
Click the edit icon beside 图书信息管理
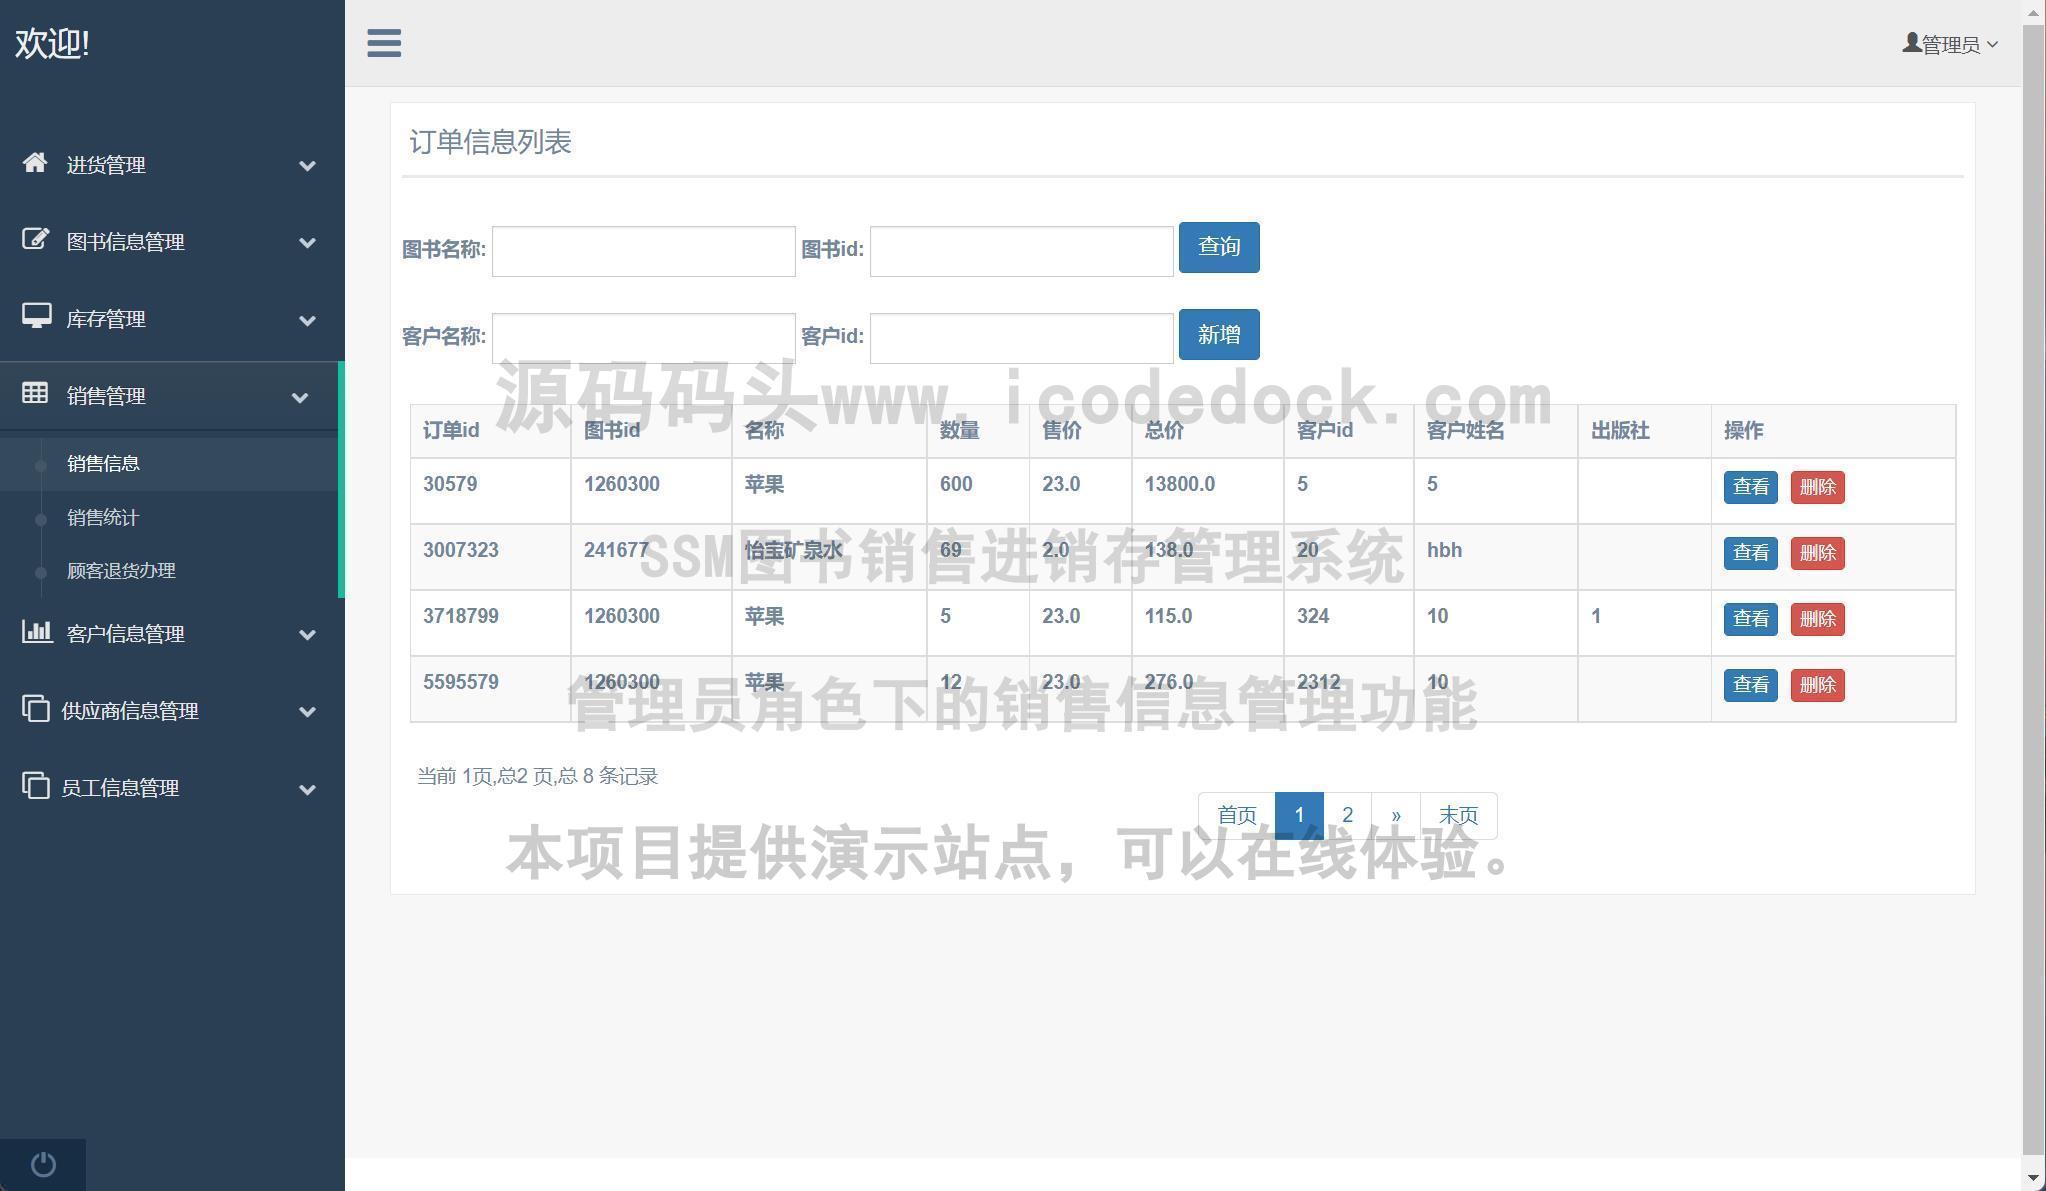coord(35,240)
